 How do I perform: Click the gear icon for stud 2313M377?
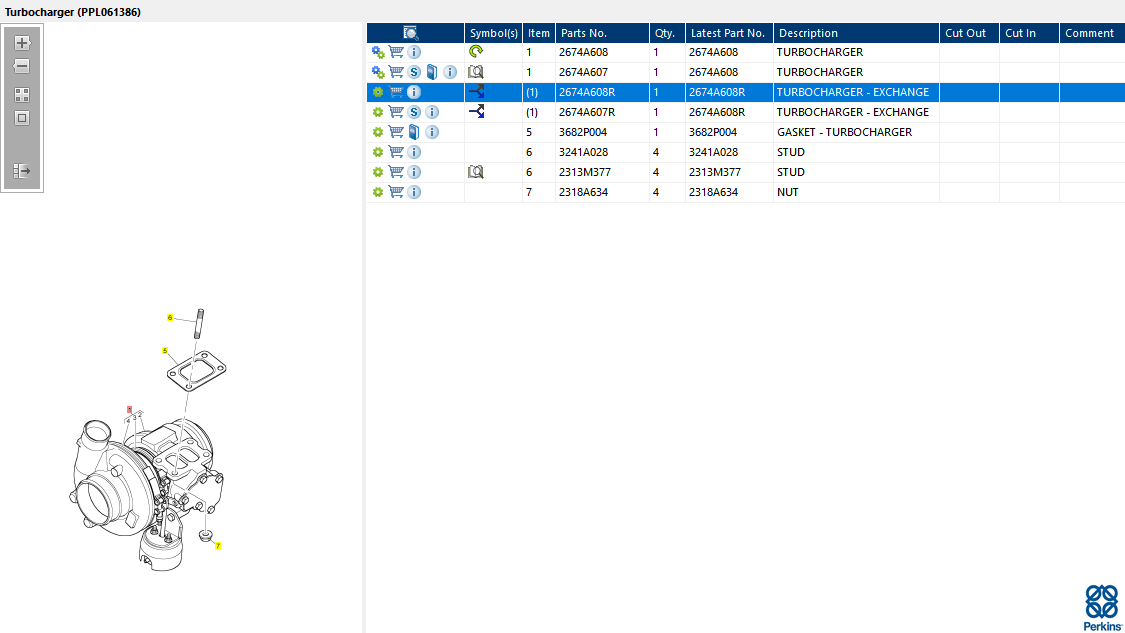point(378,172)
